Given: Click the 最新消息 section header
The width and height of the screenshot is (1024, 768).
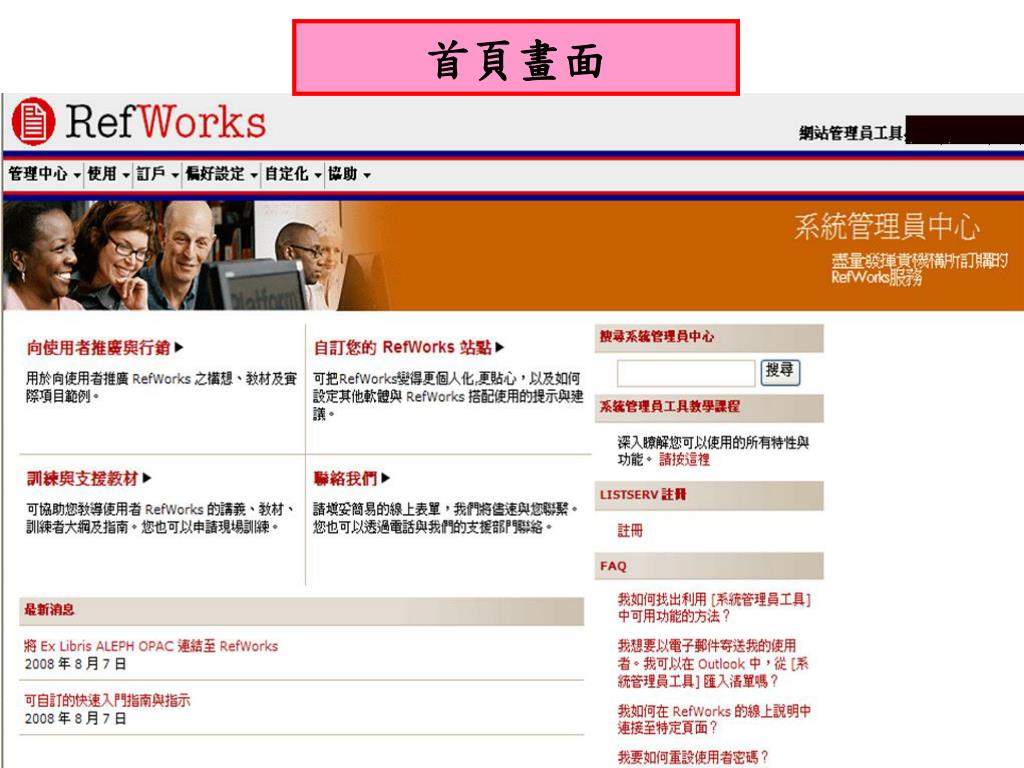Looking at the screenshot, I should coord(301,610).
